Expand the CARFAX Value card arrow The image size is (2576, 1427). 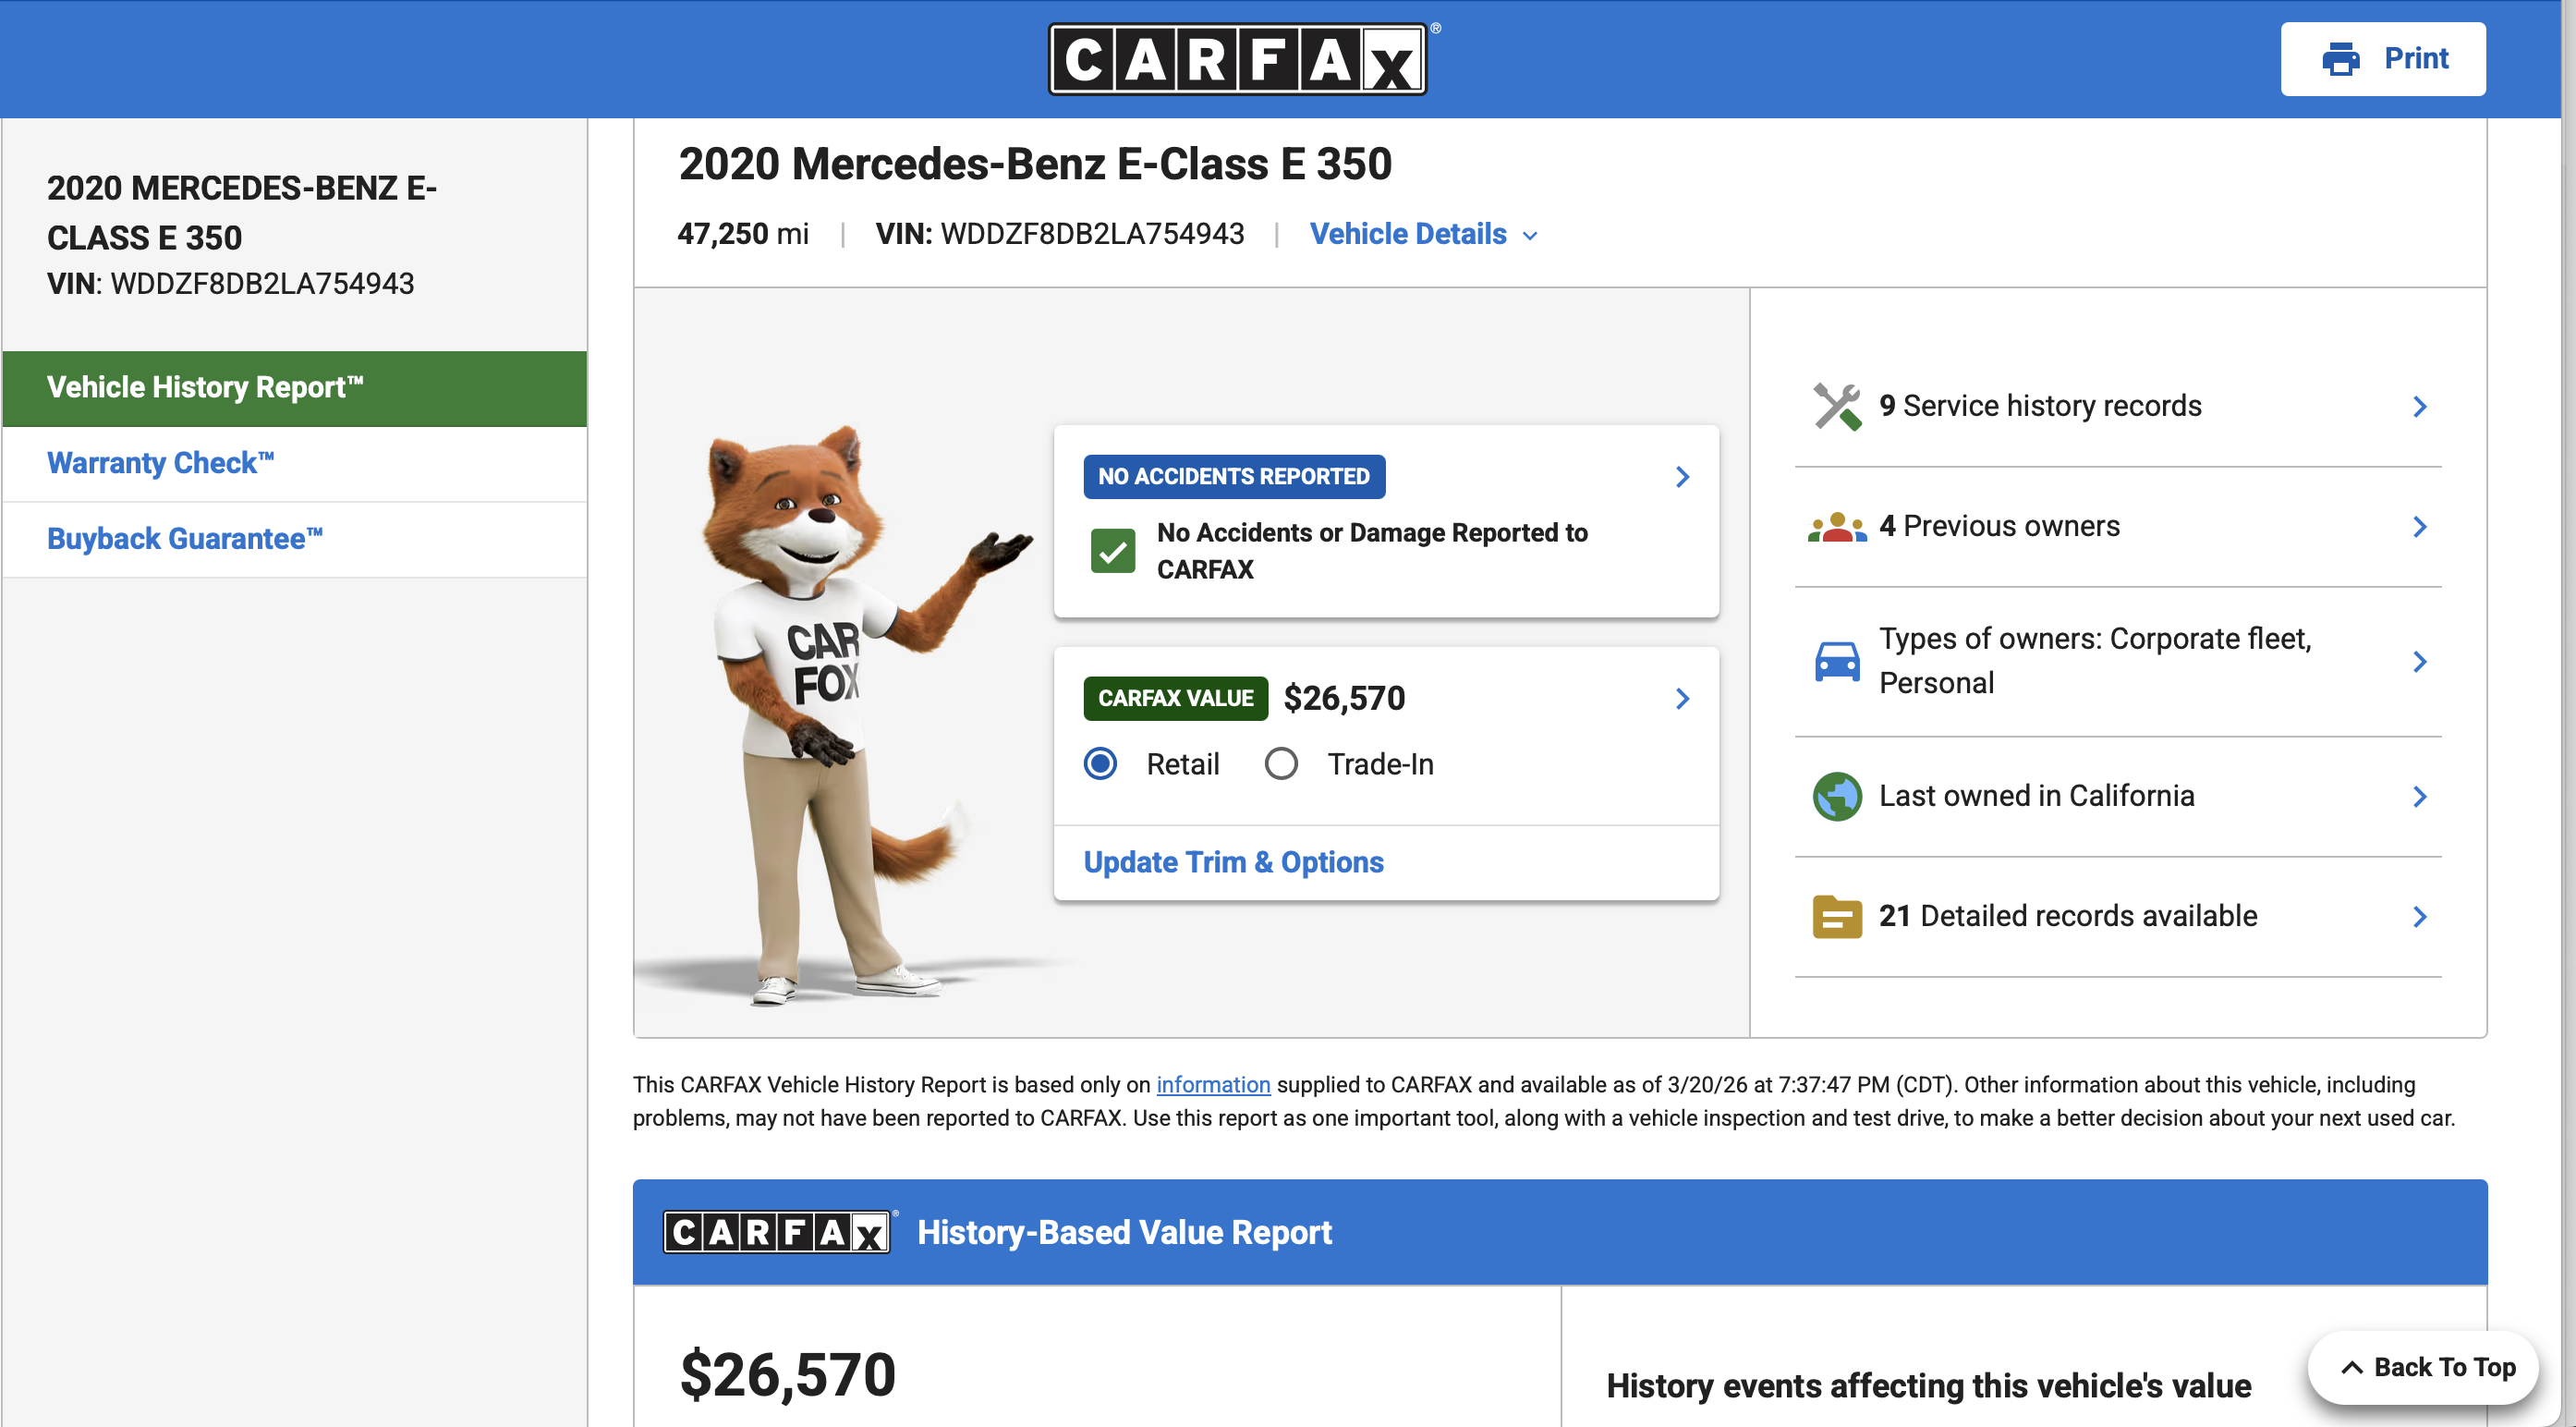coord(1682,698)
